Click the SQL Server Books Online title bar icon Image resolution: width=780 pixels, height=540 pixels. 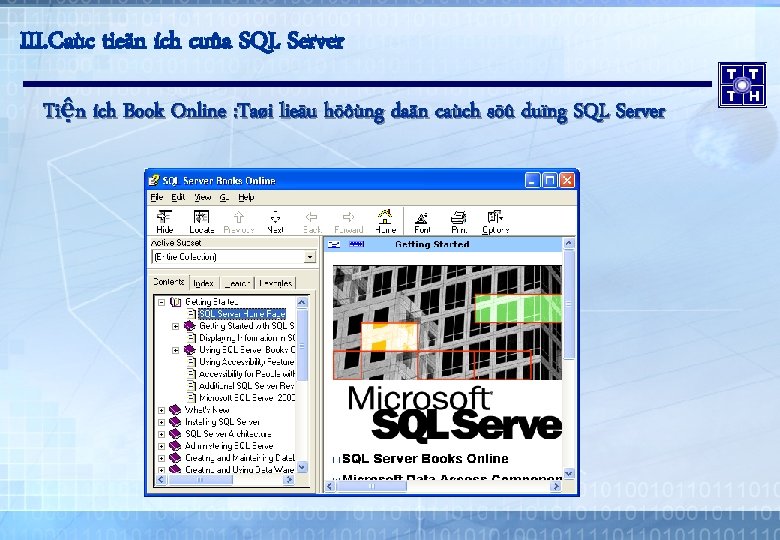click(155, 180)
